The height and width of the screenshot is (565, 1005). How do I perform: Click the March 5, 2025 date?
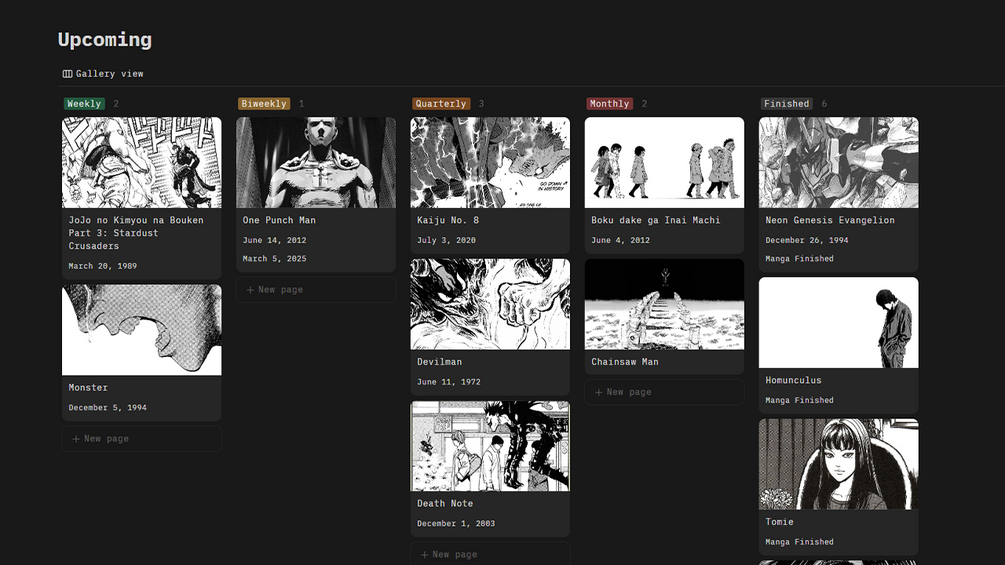[274, 259]
